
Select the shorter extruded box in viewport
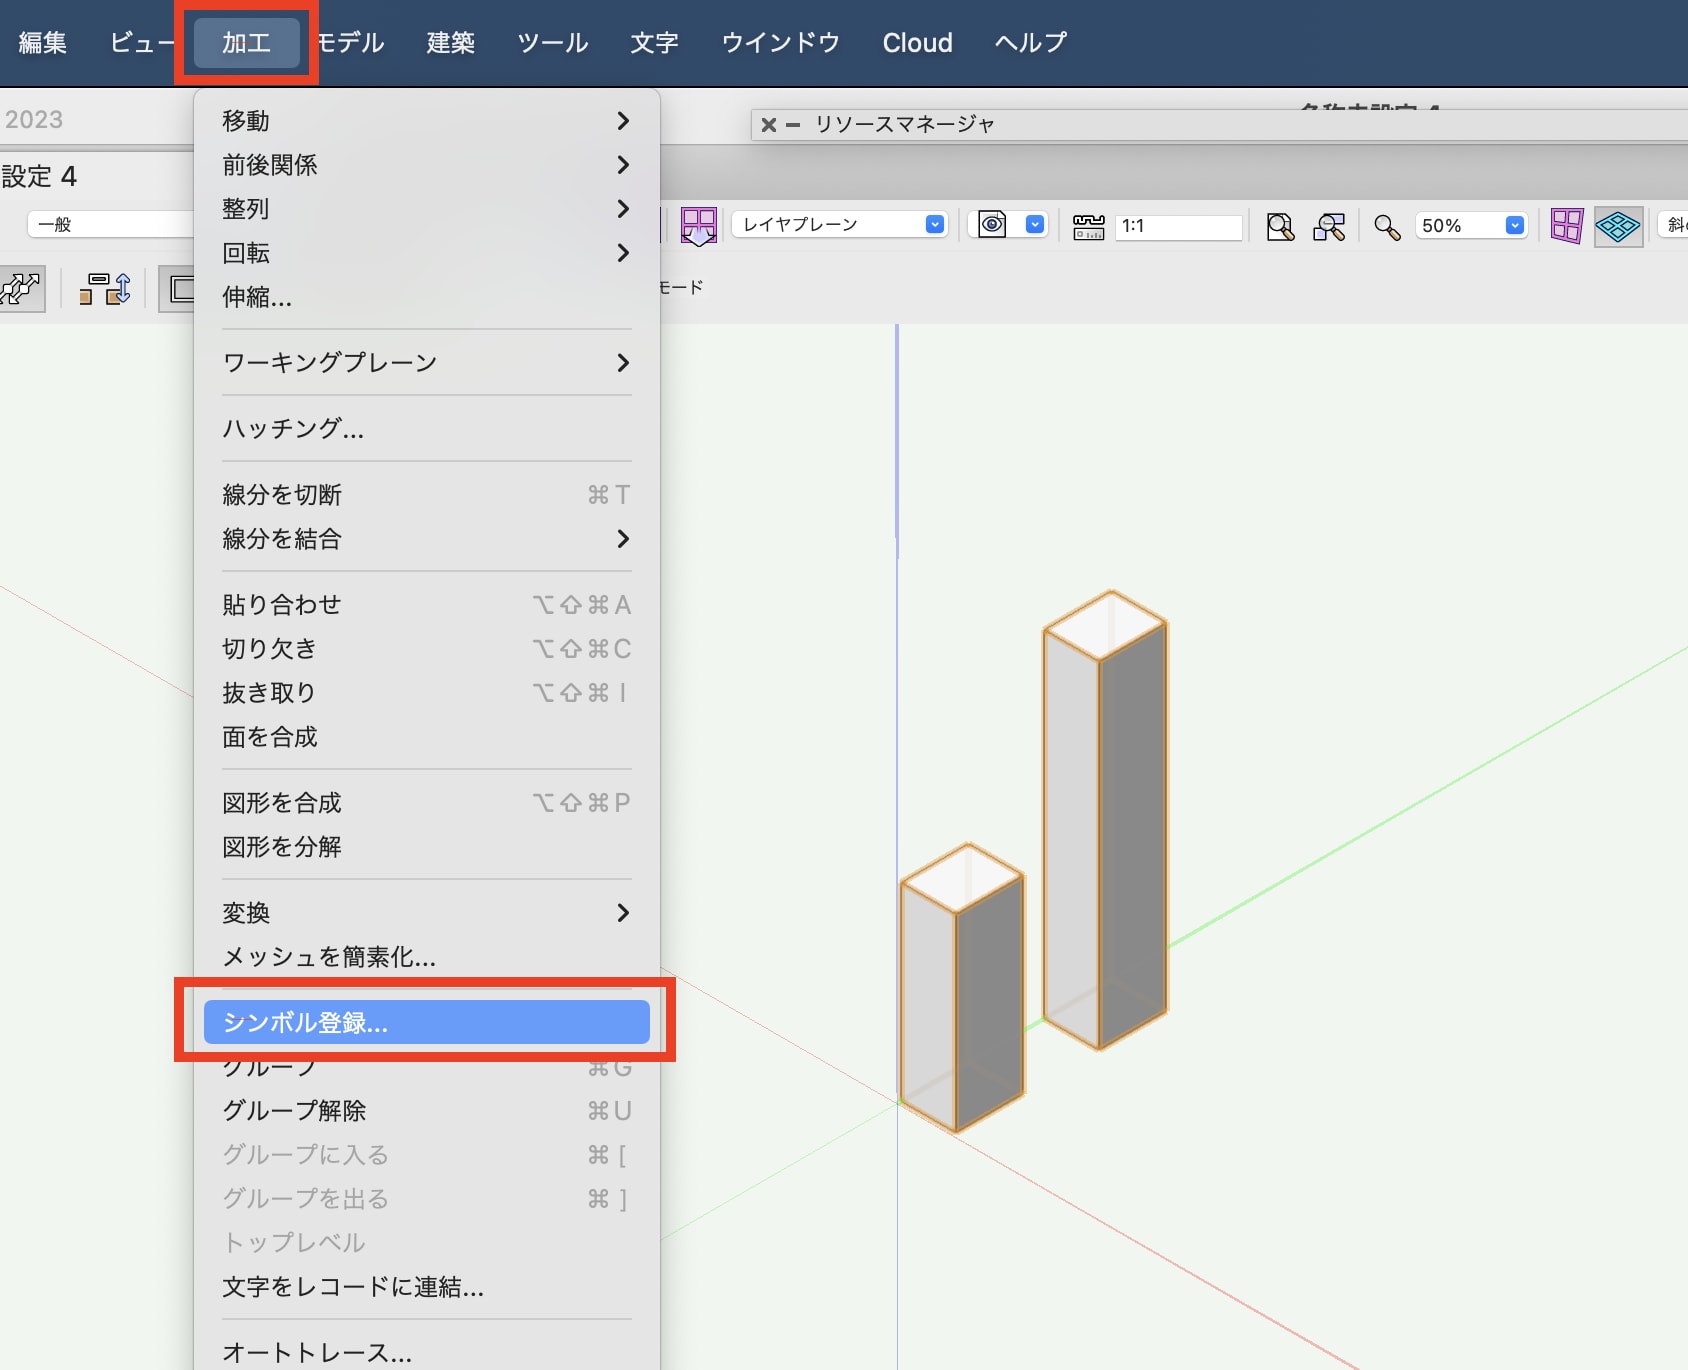(962, 988)
